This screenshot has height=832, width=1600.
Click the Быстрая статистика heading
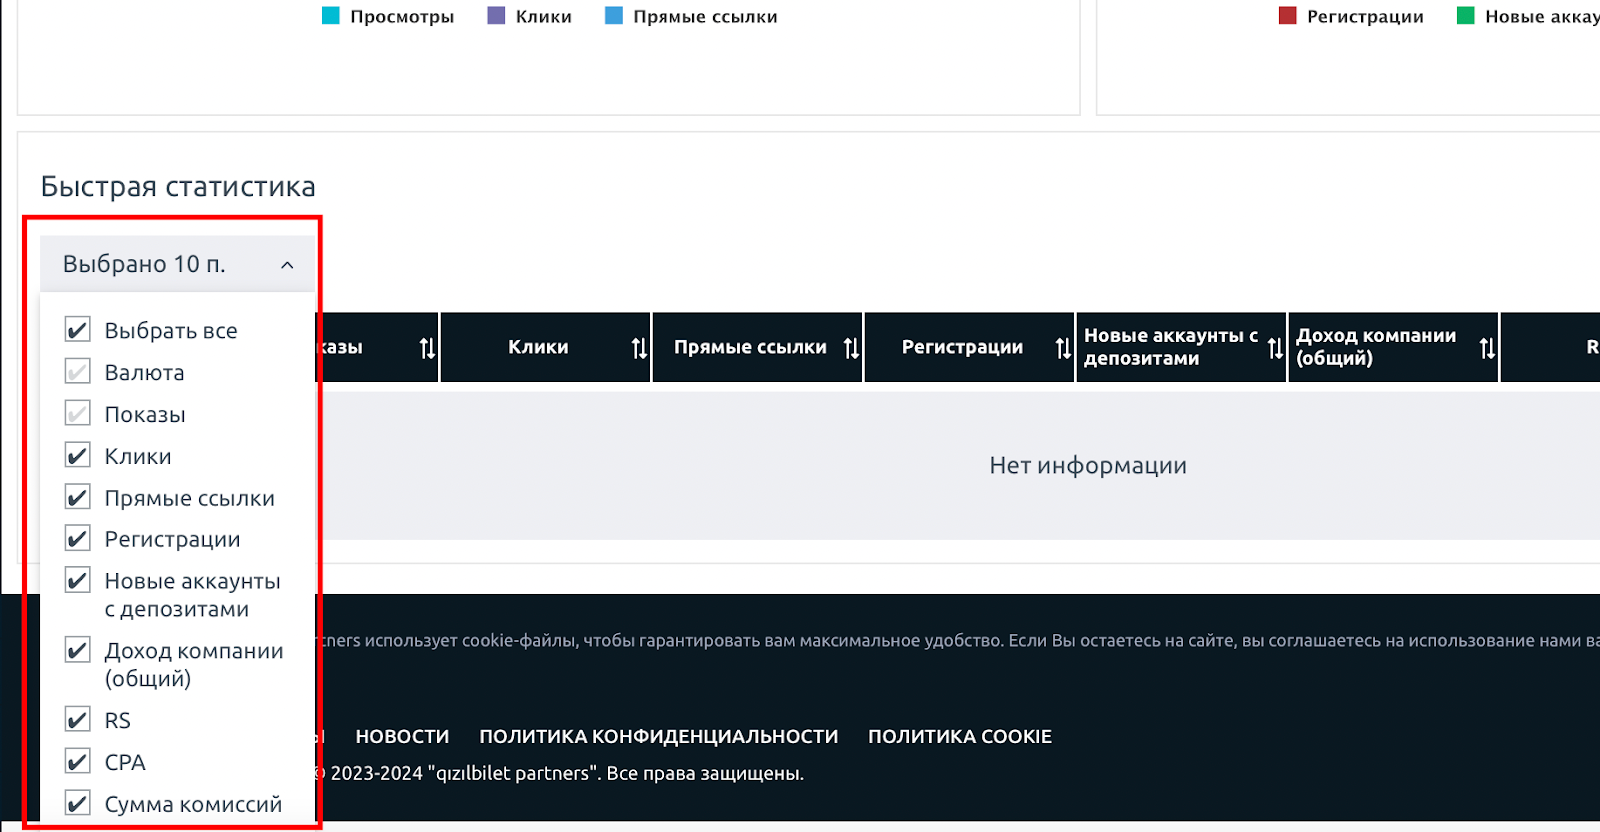tap(178, 186)
